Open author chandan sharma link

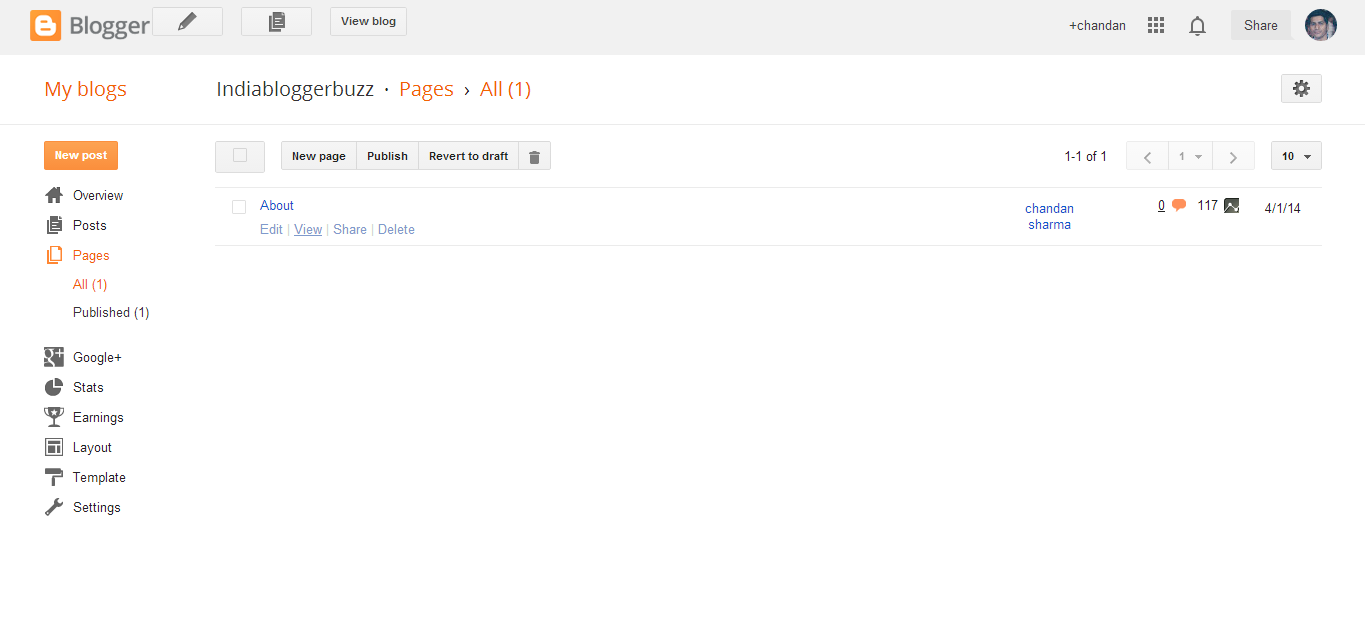pyautogui.click(x=1049, y=216)
